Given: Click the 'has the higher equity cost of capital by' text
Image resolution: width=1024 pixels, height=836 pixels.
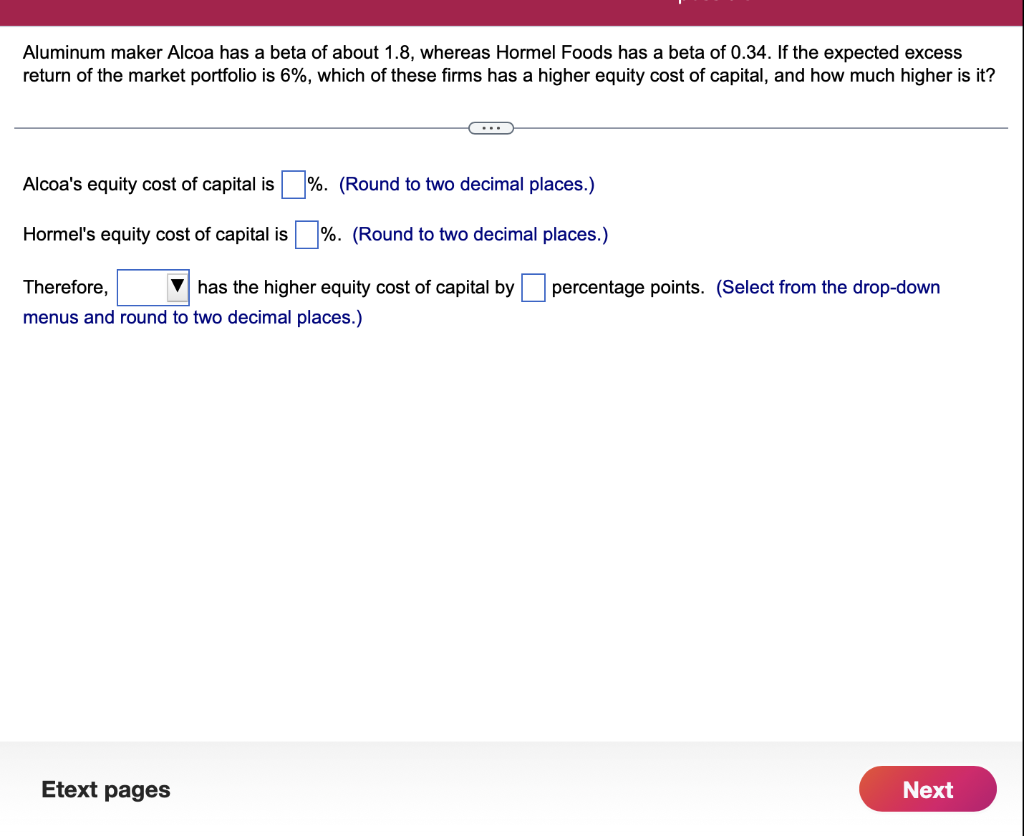Looking at the screenshot, I should tap(356, 288).
